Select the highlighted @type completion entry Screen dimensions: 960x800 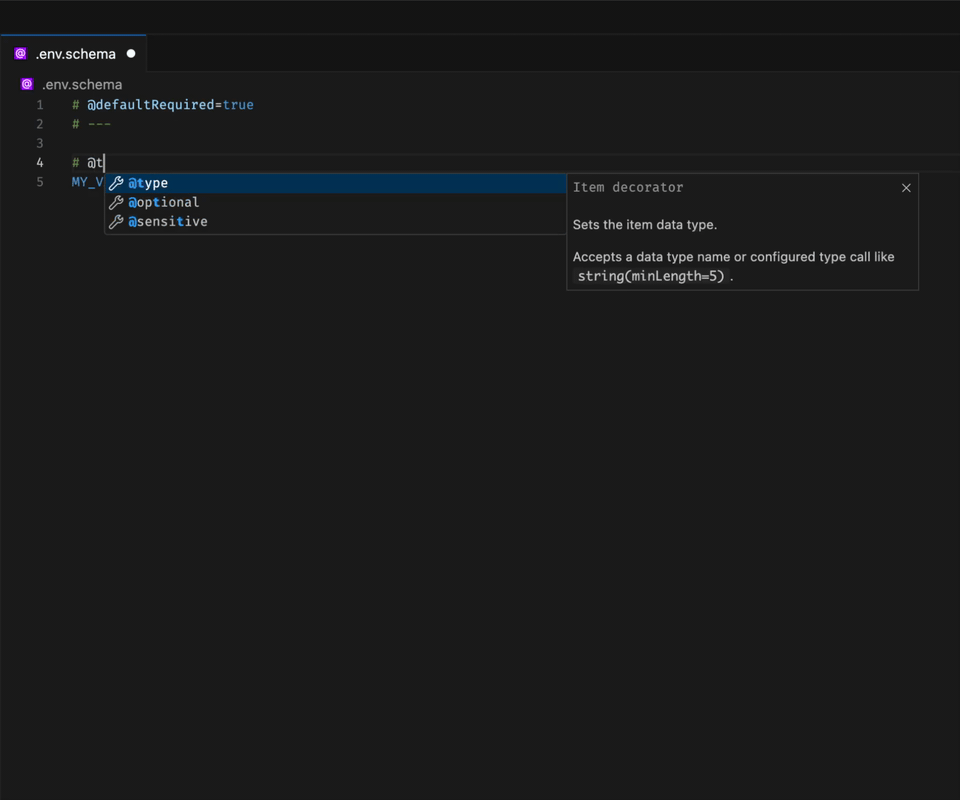click(148, 183)
